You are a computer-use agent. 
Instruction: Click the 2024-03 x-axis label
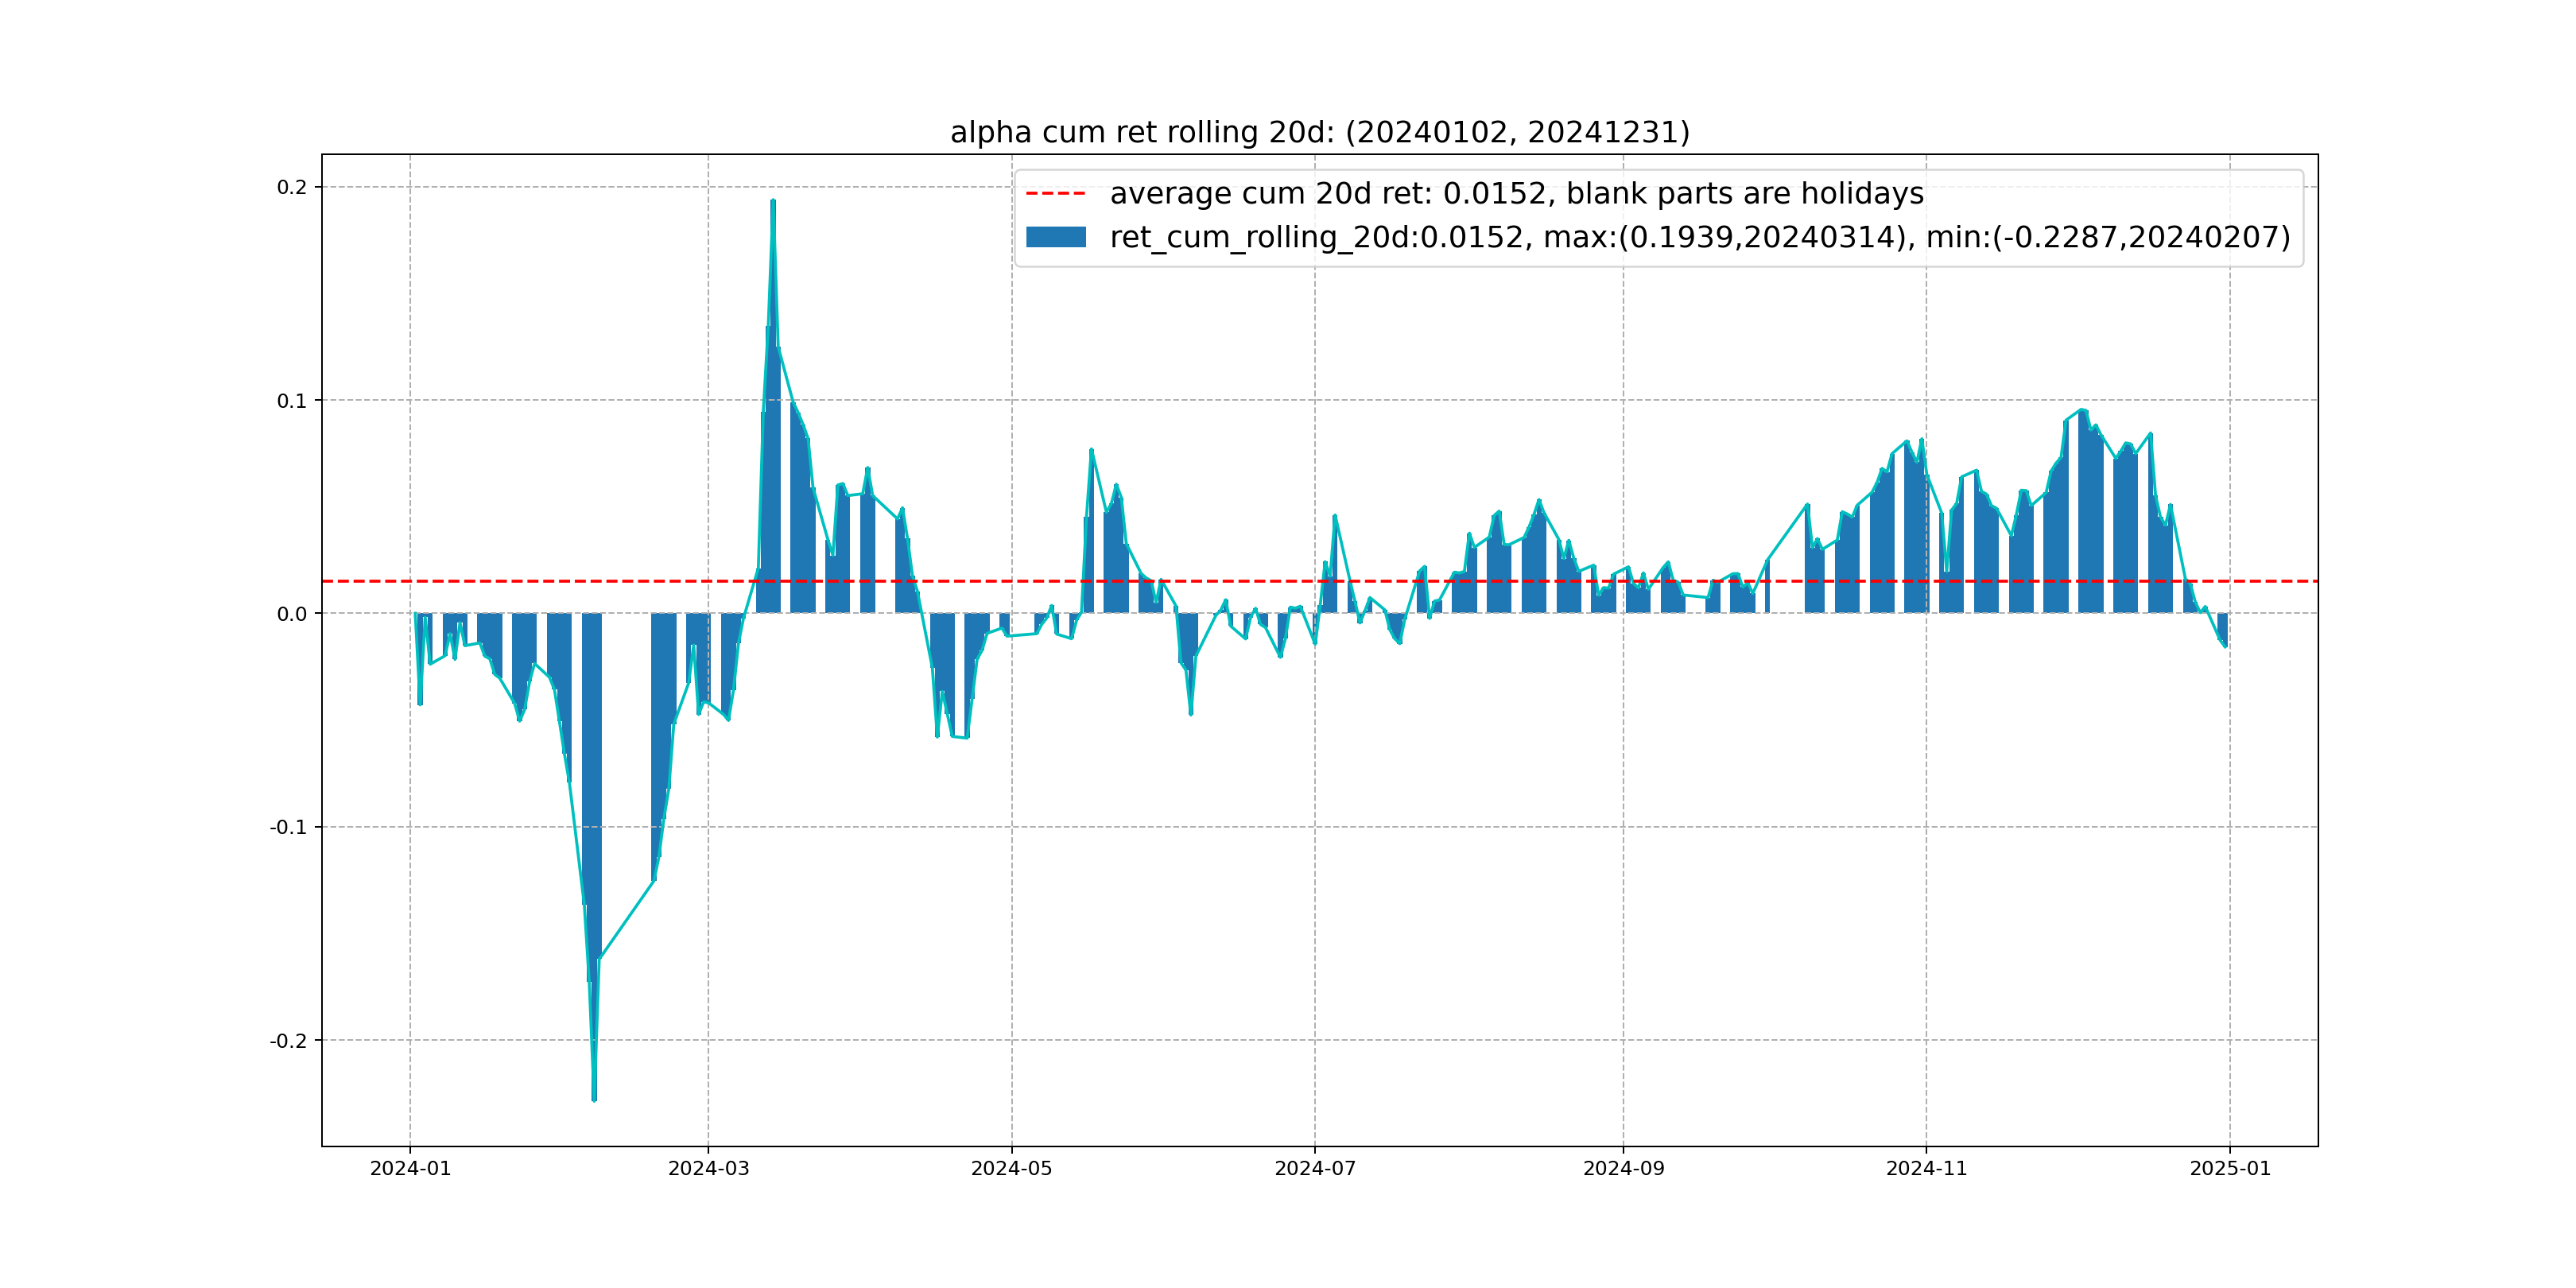coord(708,1169)
